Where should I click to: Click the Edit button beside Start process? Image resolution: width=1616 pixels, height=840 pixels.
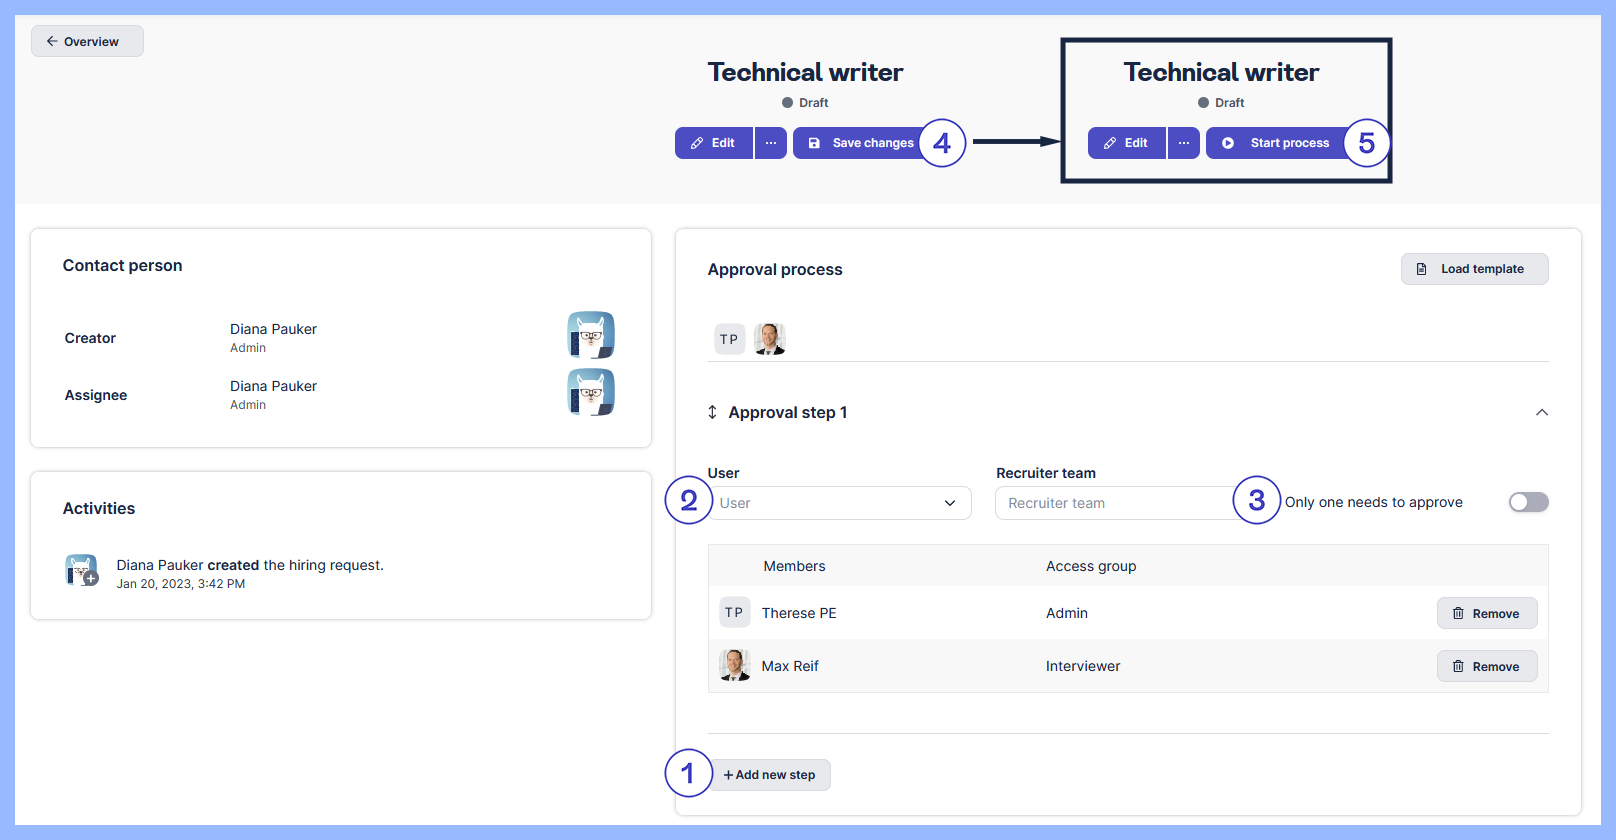[x=1126, y=143]
